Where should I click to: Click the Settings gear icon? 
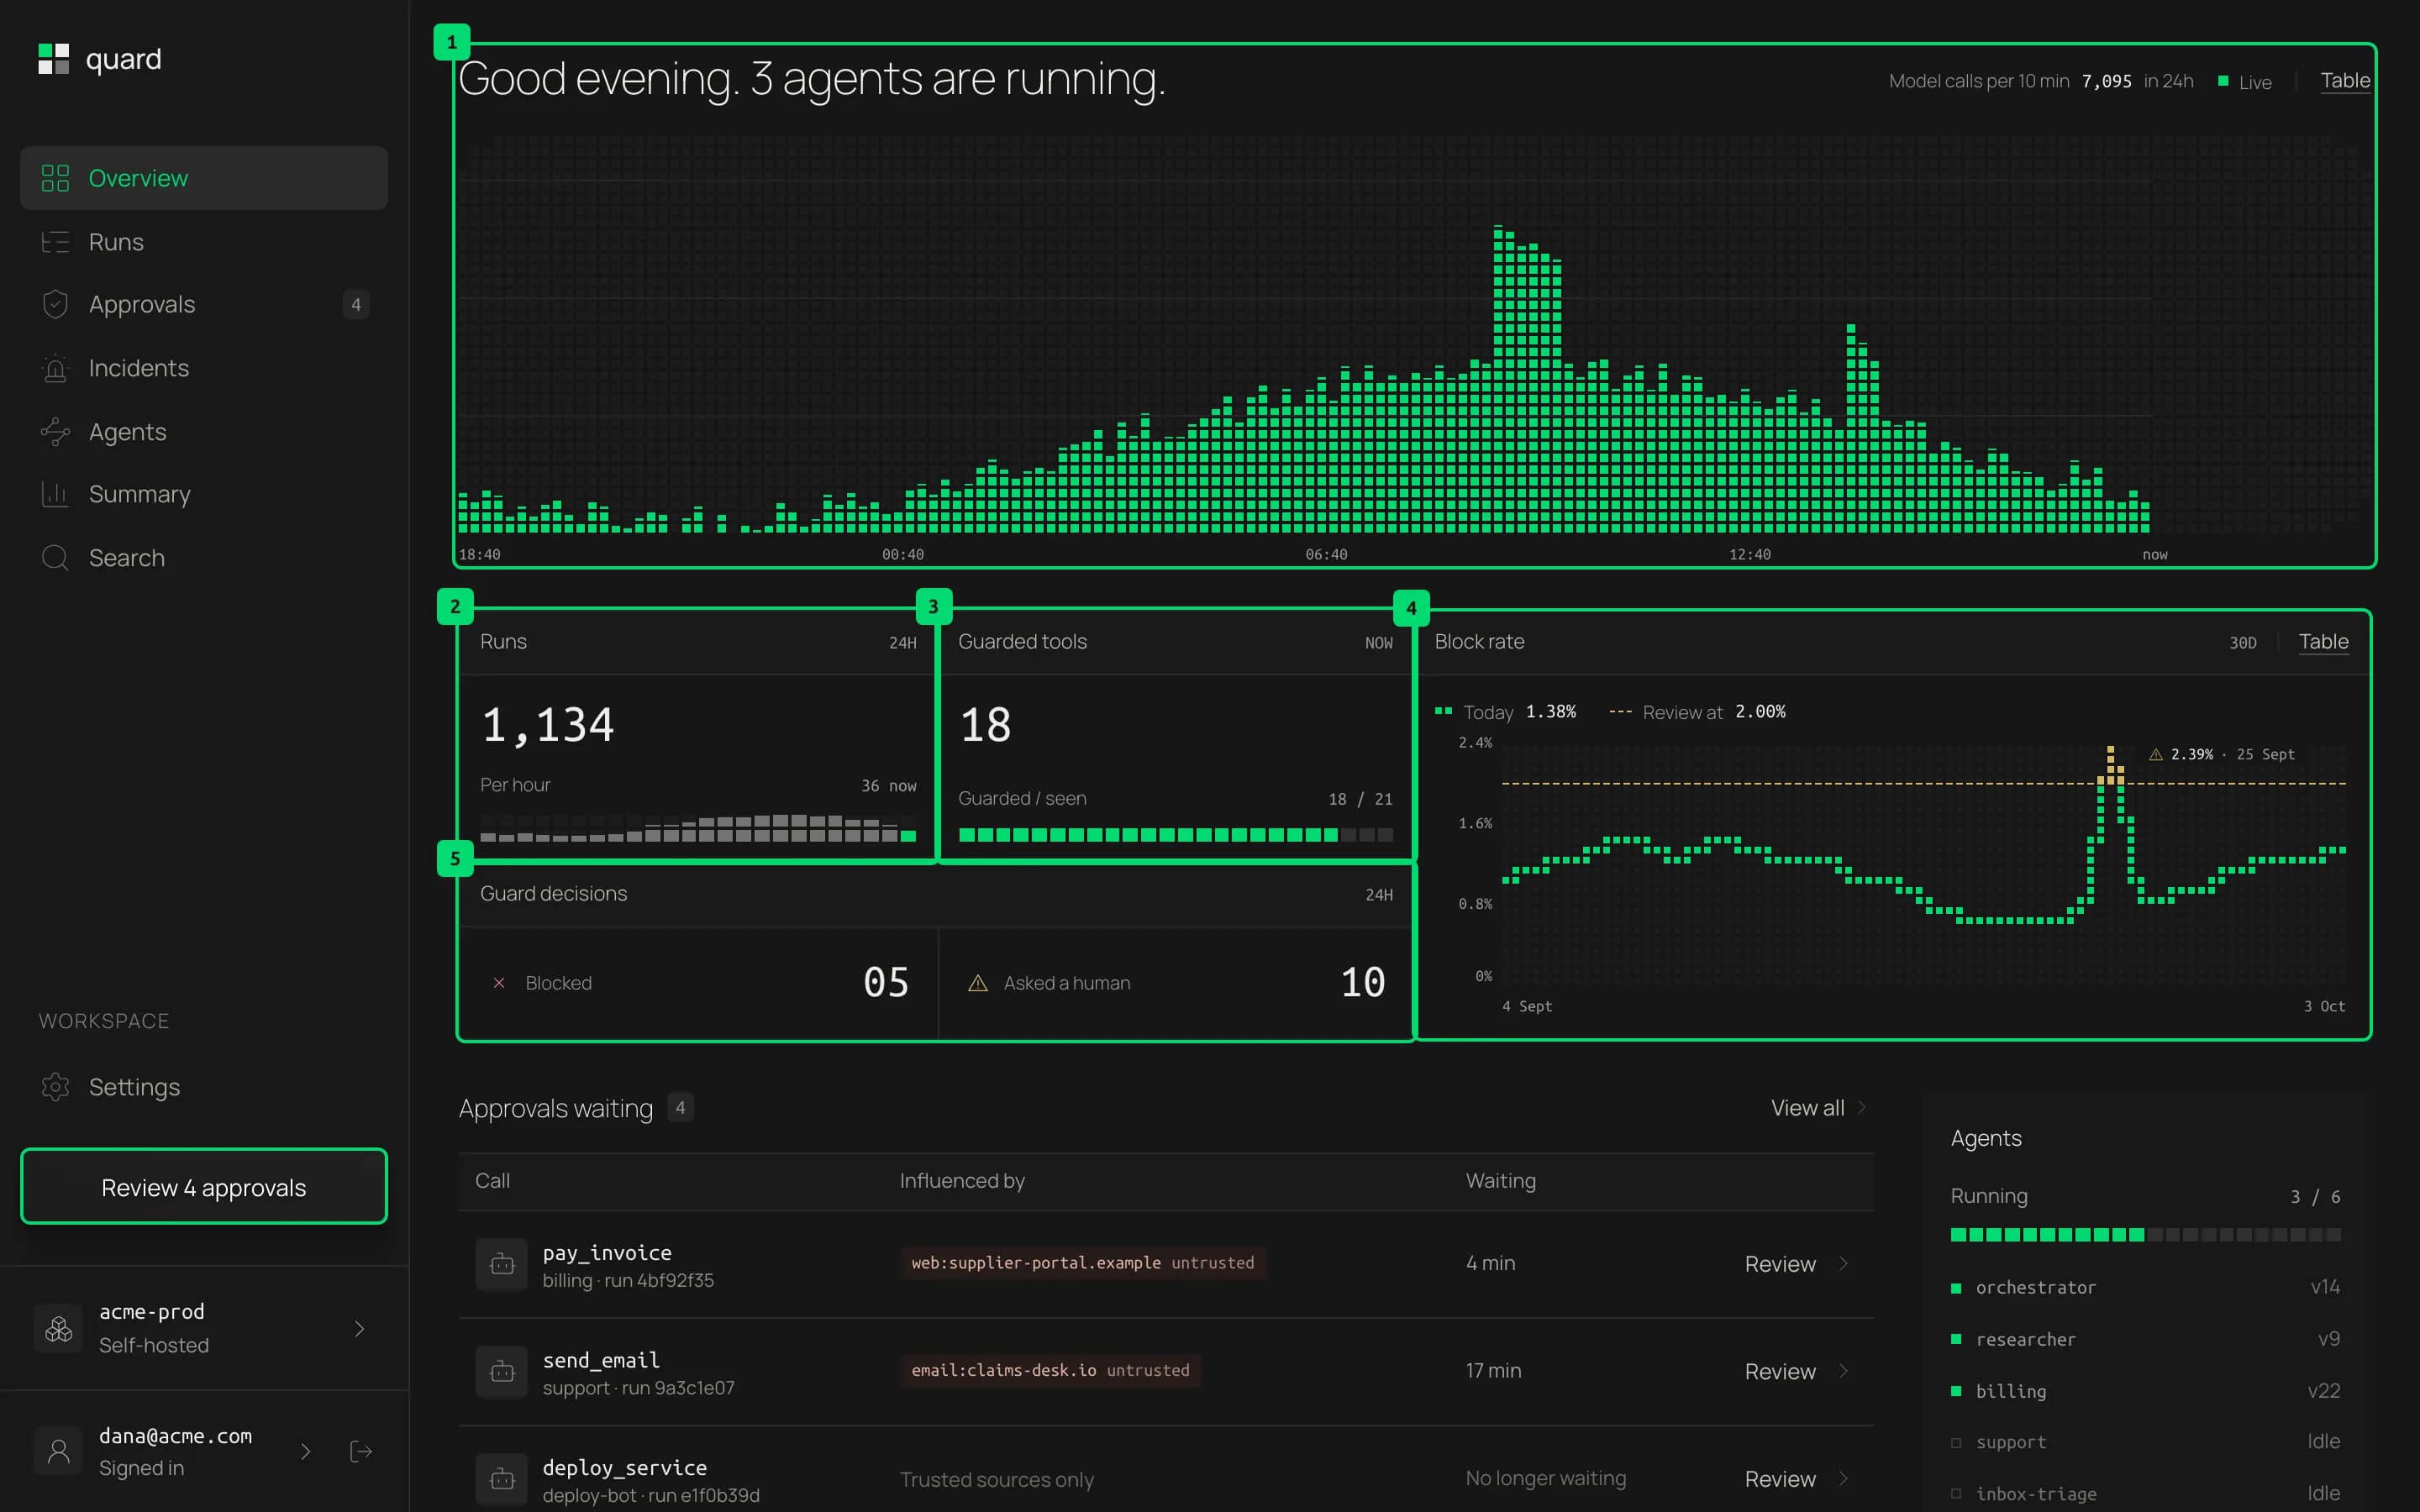pos(55,1087)
